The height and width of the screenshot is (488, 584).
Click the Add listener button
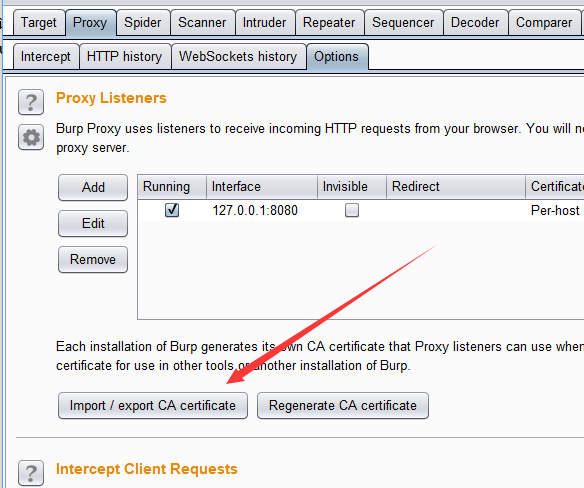[93, 187]
